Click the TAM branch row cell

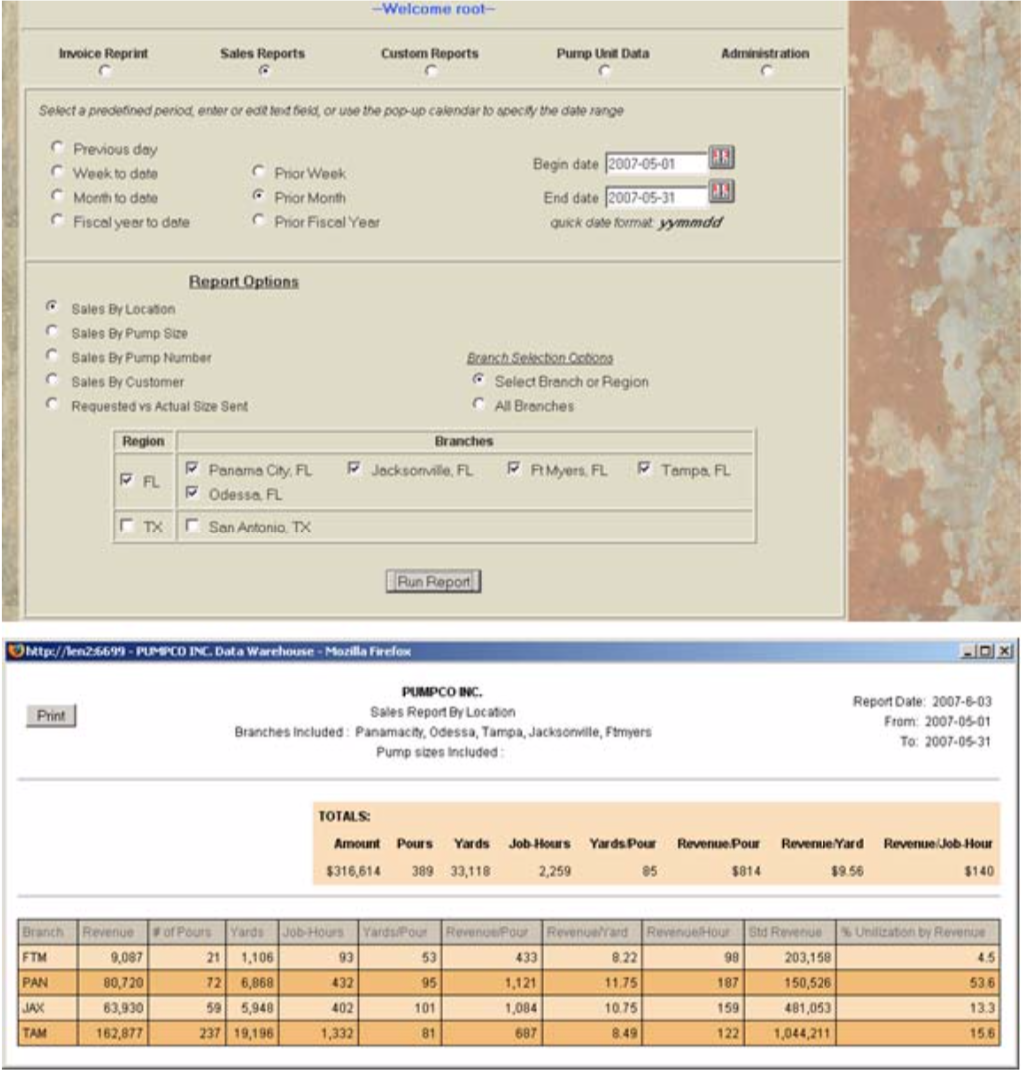pyautogui.click(x=48, y=1033)
